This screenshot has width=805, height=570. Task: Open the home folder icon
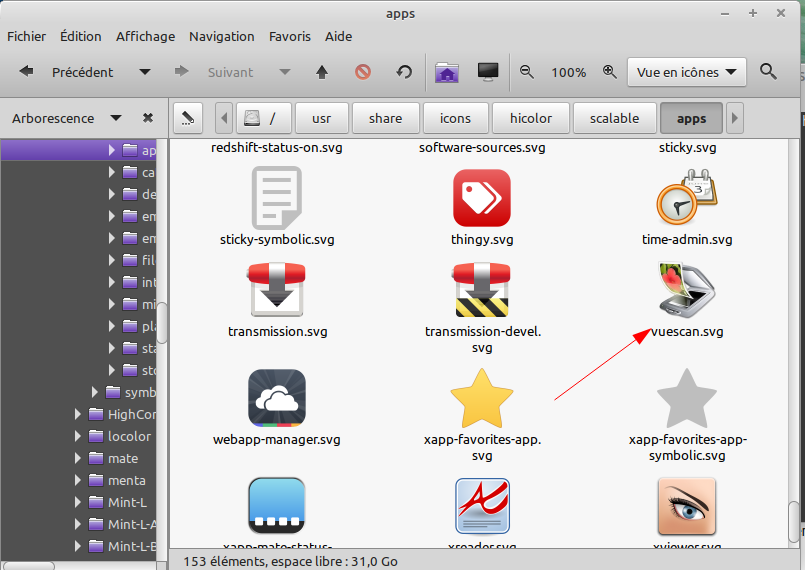click(x=447, y=72)
